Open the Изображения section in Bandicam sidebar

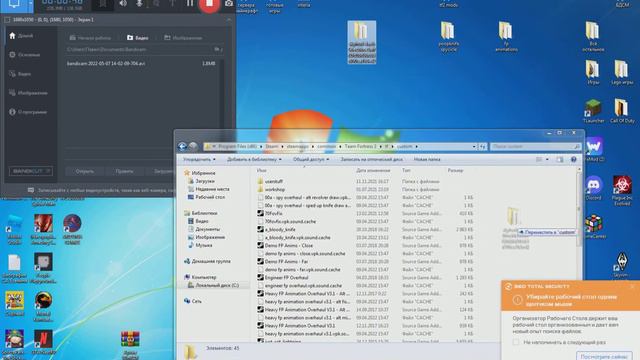pos(28,93)
